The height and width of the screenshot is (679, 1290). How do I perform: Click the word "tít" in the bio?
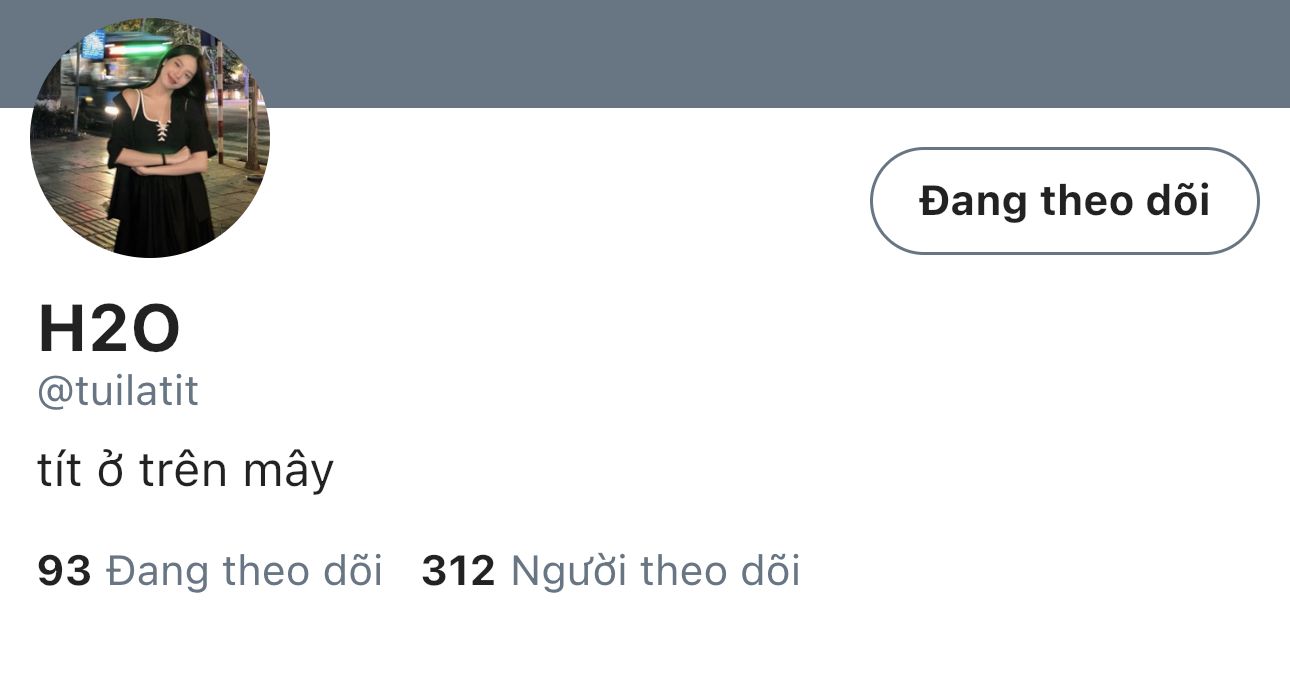(x=58, y=470)
